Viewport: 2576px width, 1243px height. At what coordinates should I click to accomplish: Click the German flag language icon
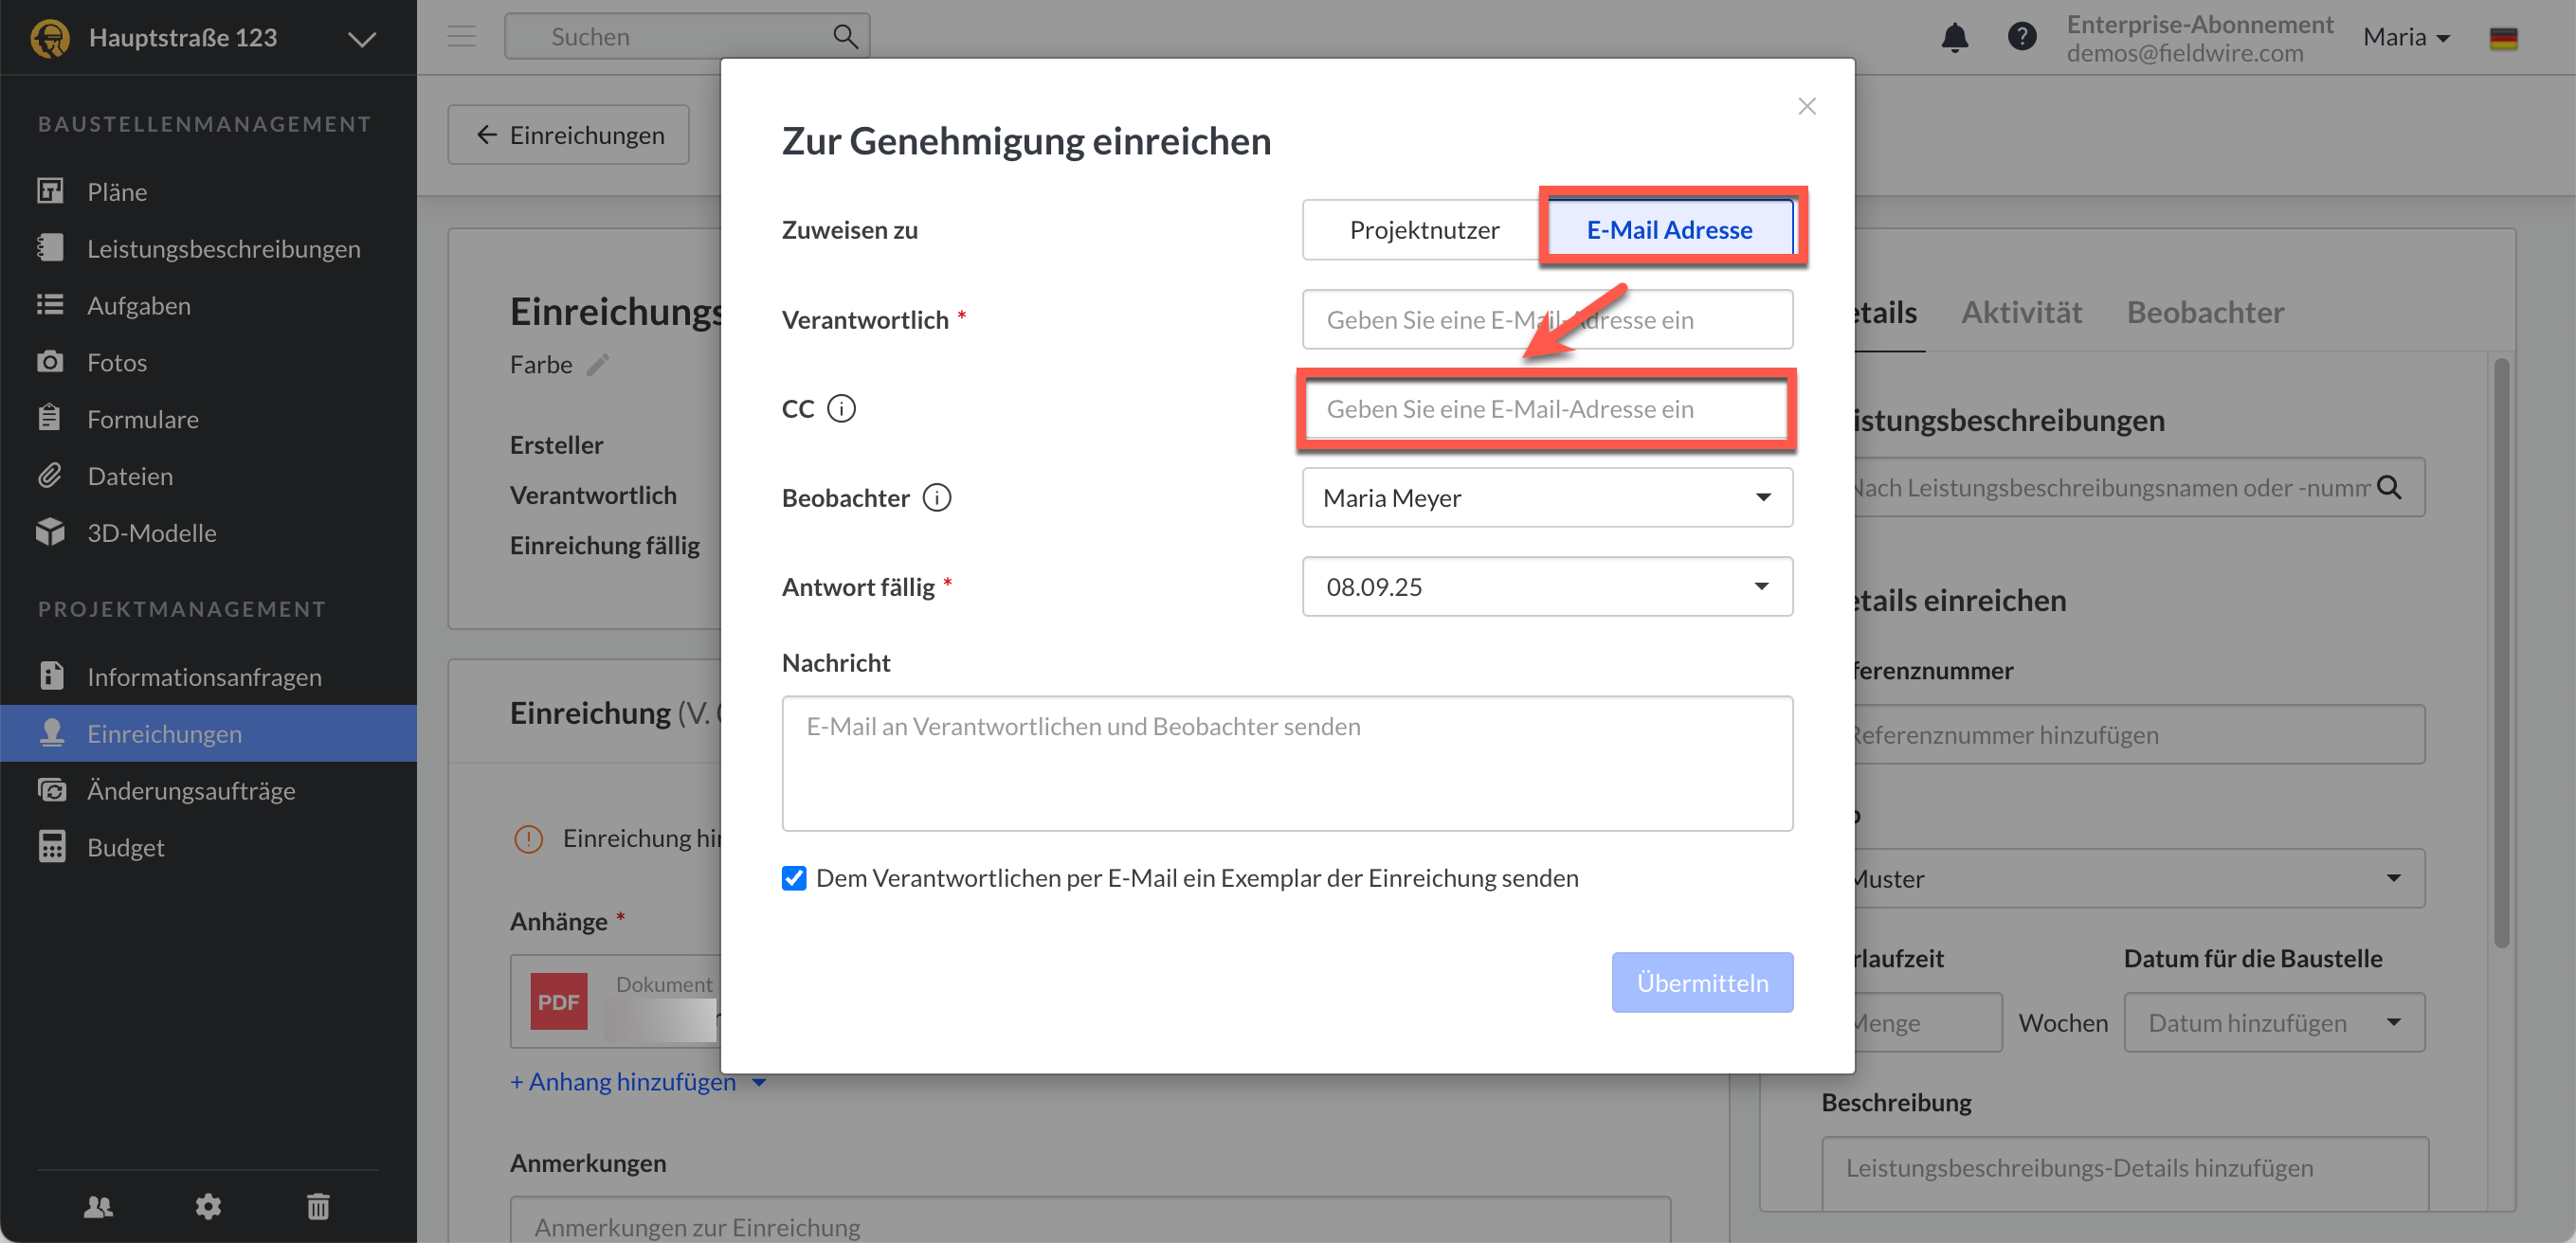coord(2503,38)
